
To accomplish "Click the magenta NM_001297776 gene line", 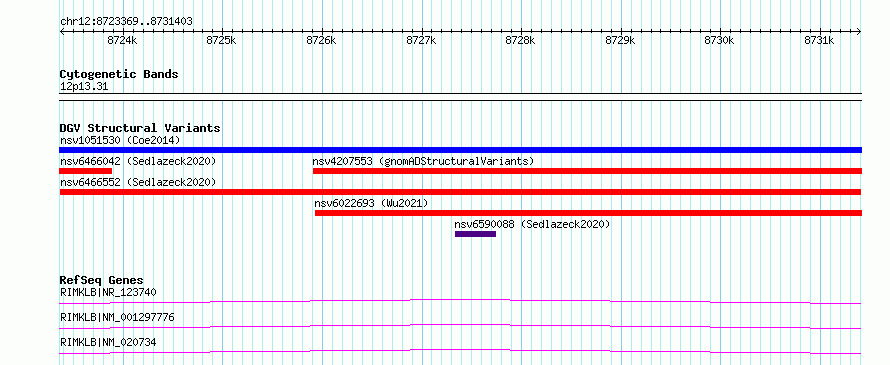I will 461,326.
